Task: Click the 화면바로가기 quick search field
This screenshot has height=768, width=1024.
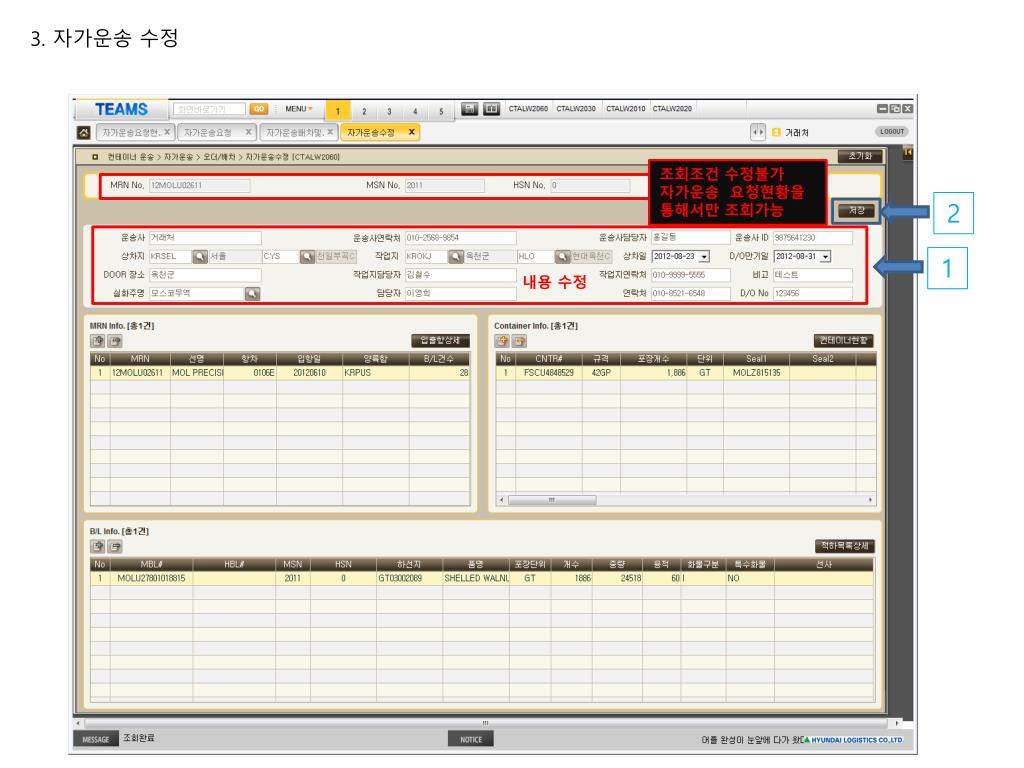Action: (x=210, y=109)
